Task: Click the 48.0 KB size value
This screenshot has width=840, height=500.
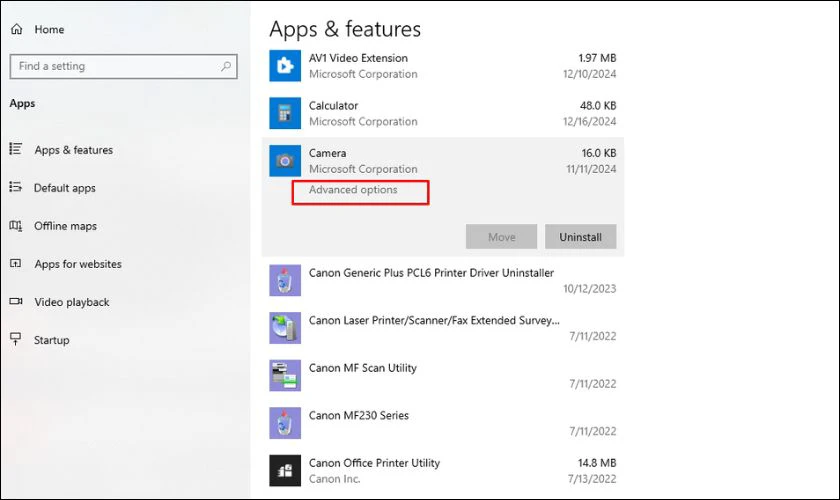Action: (598, 106)
